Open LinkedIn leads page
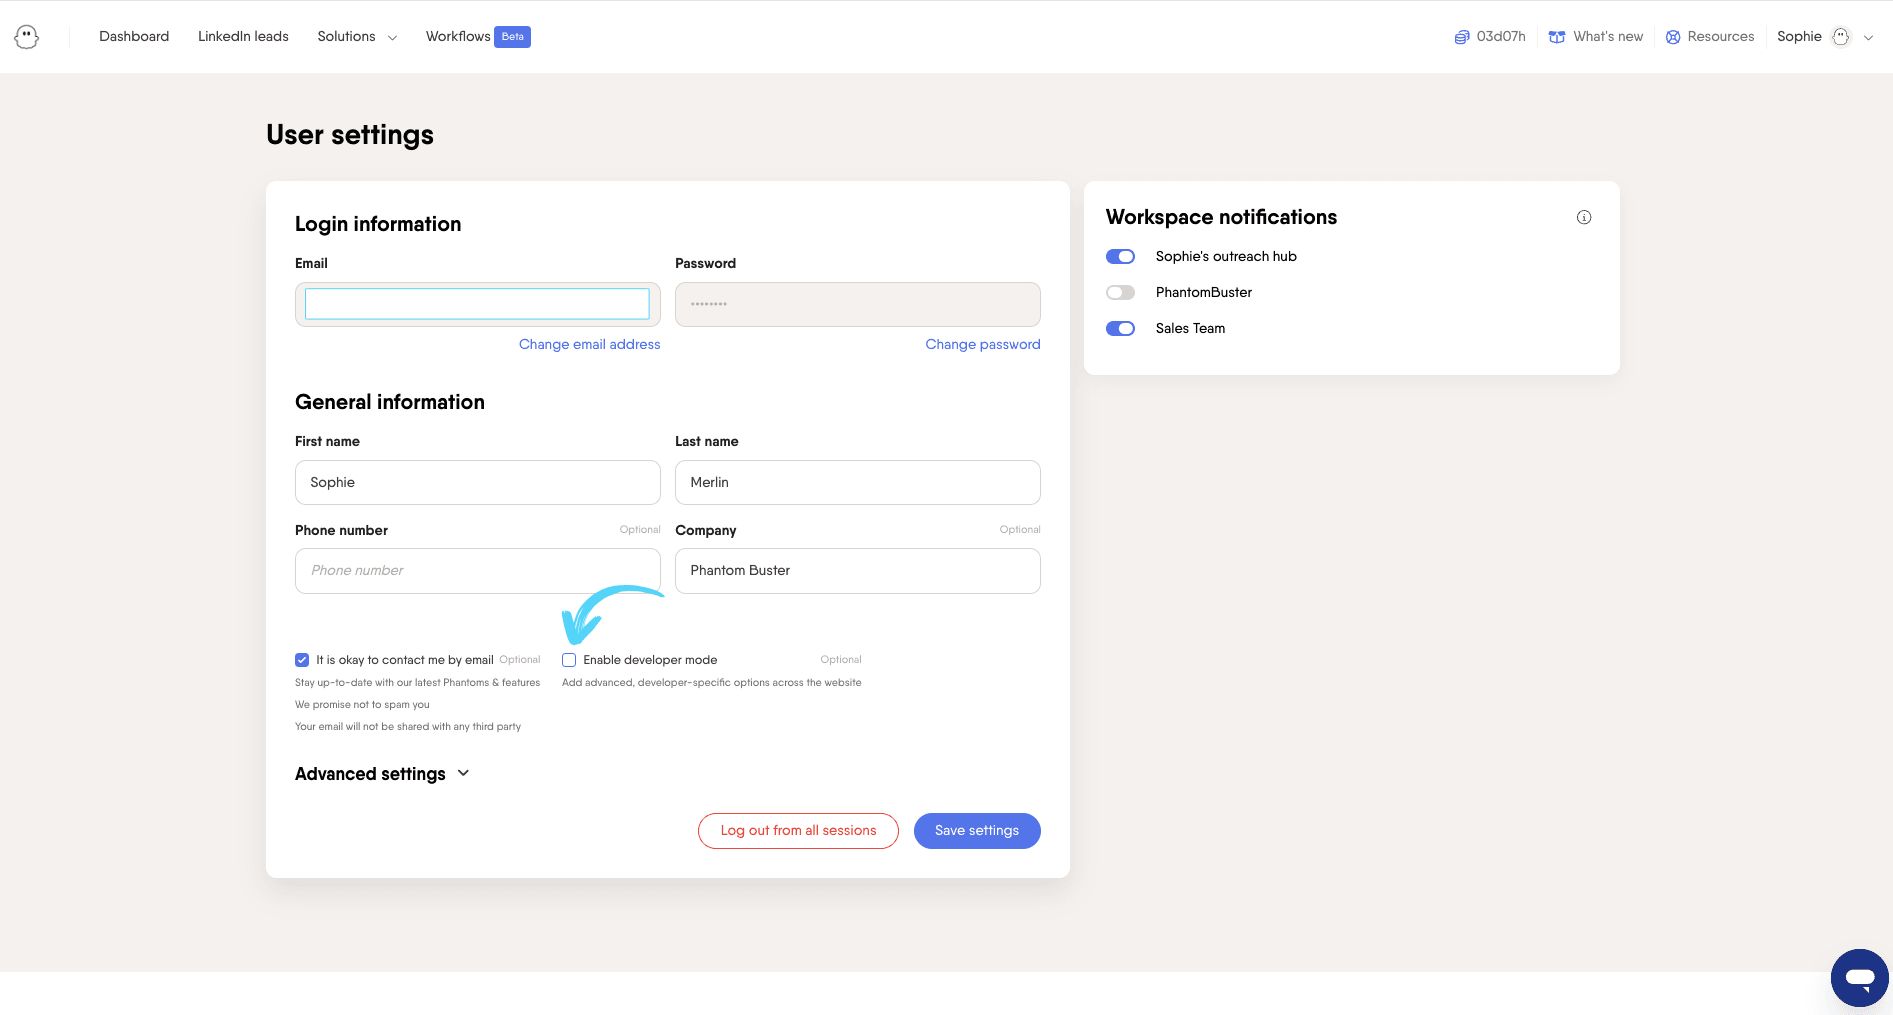Image resolution: width=1893 pixels, height=1015 pixels. (x=243, y=37)
